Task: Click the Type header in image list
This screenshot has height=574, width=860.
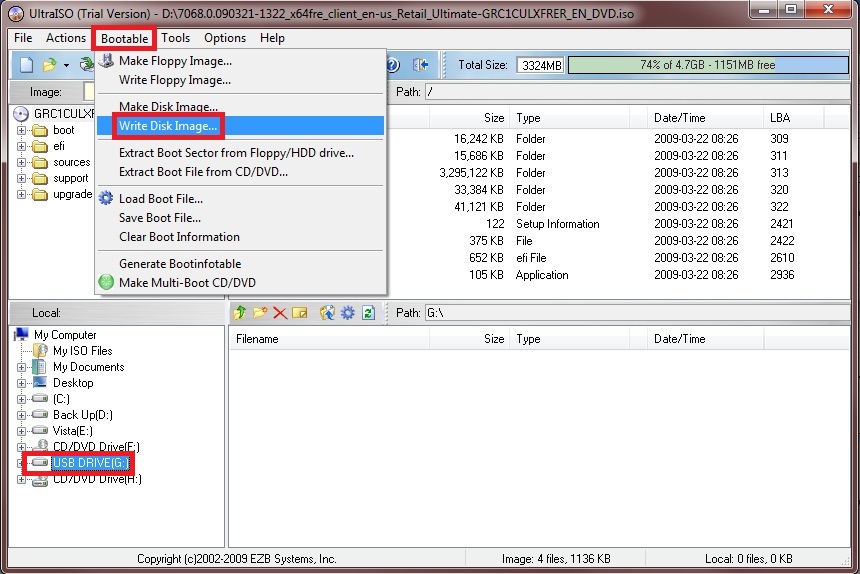Action: [x=570, y=118]
